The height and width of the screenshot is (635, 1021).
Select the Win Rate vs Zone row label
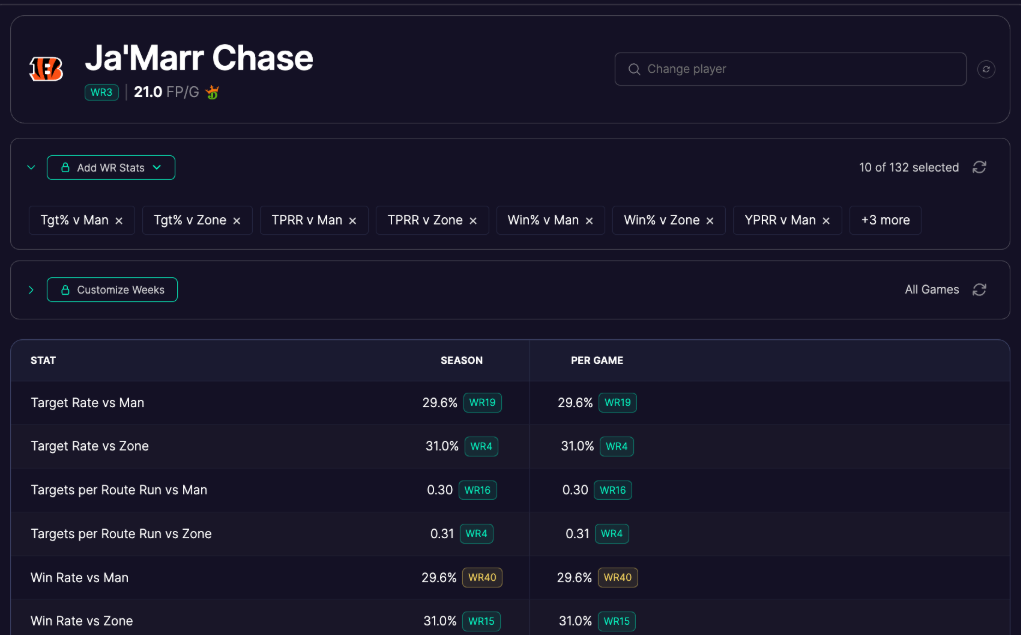81,621
